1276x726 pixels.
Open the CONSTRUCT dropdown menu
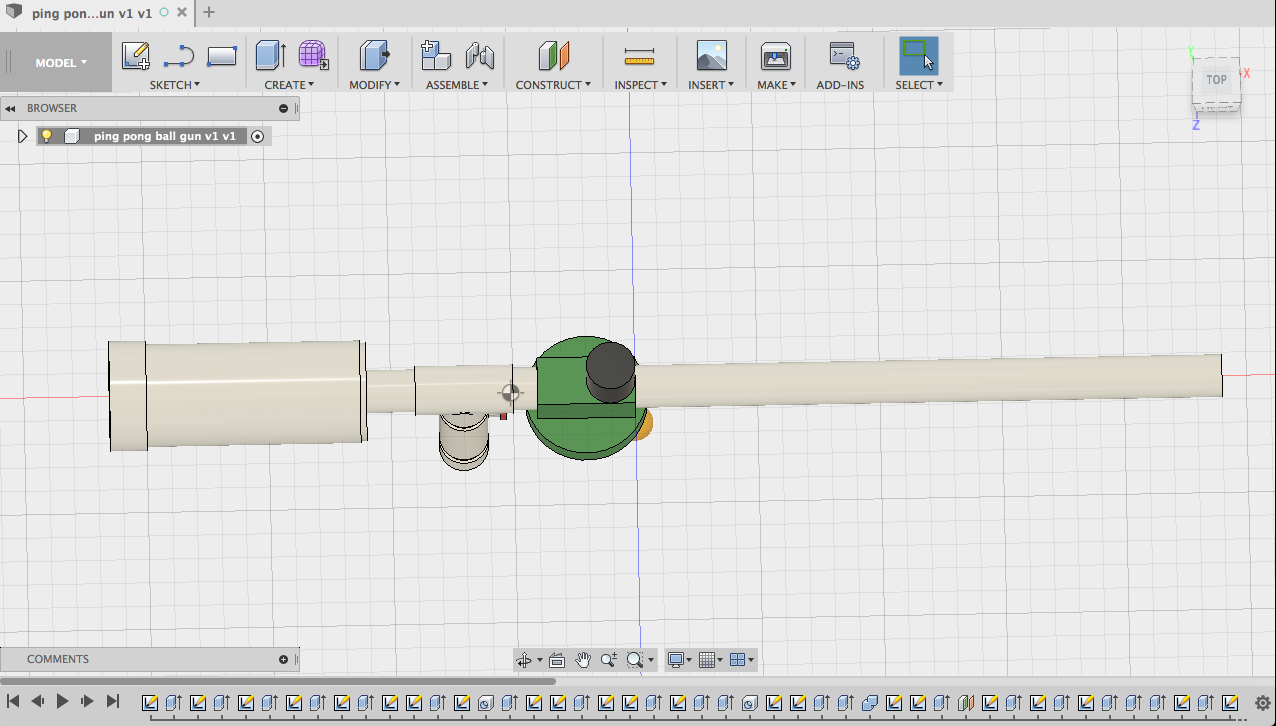(x=553, y=85)
